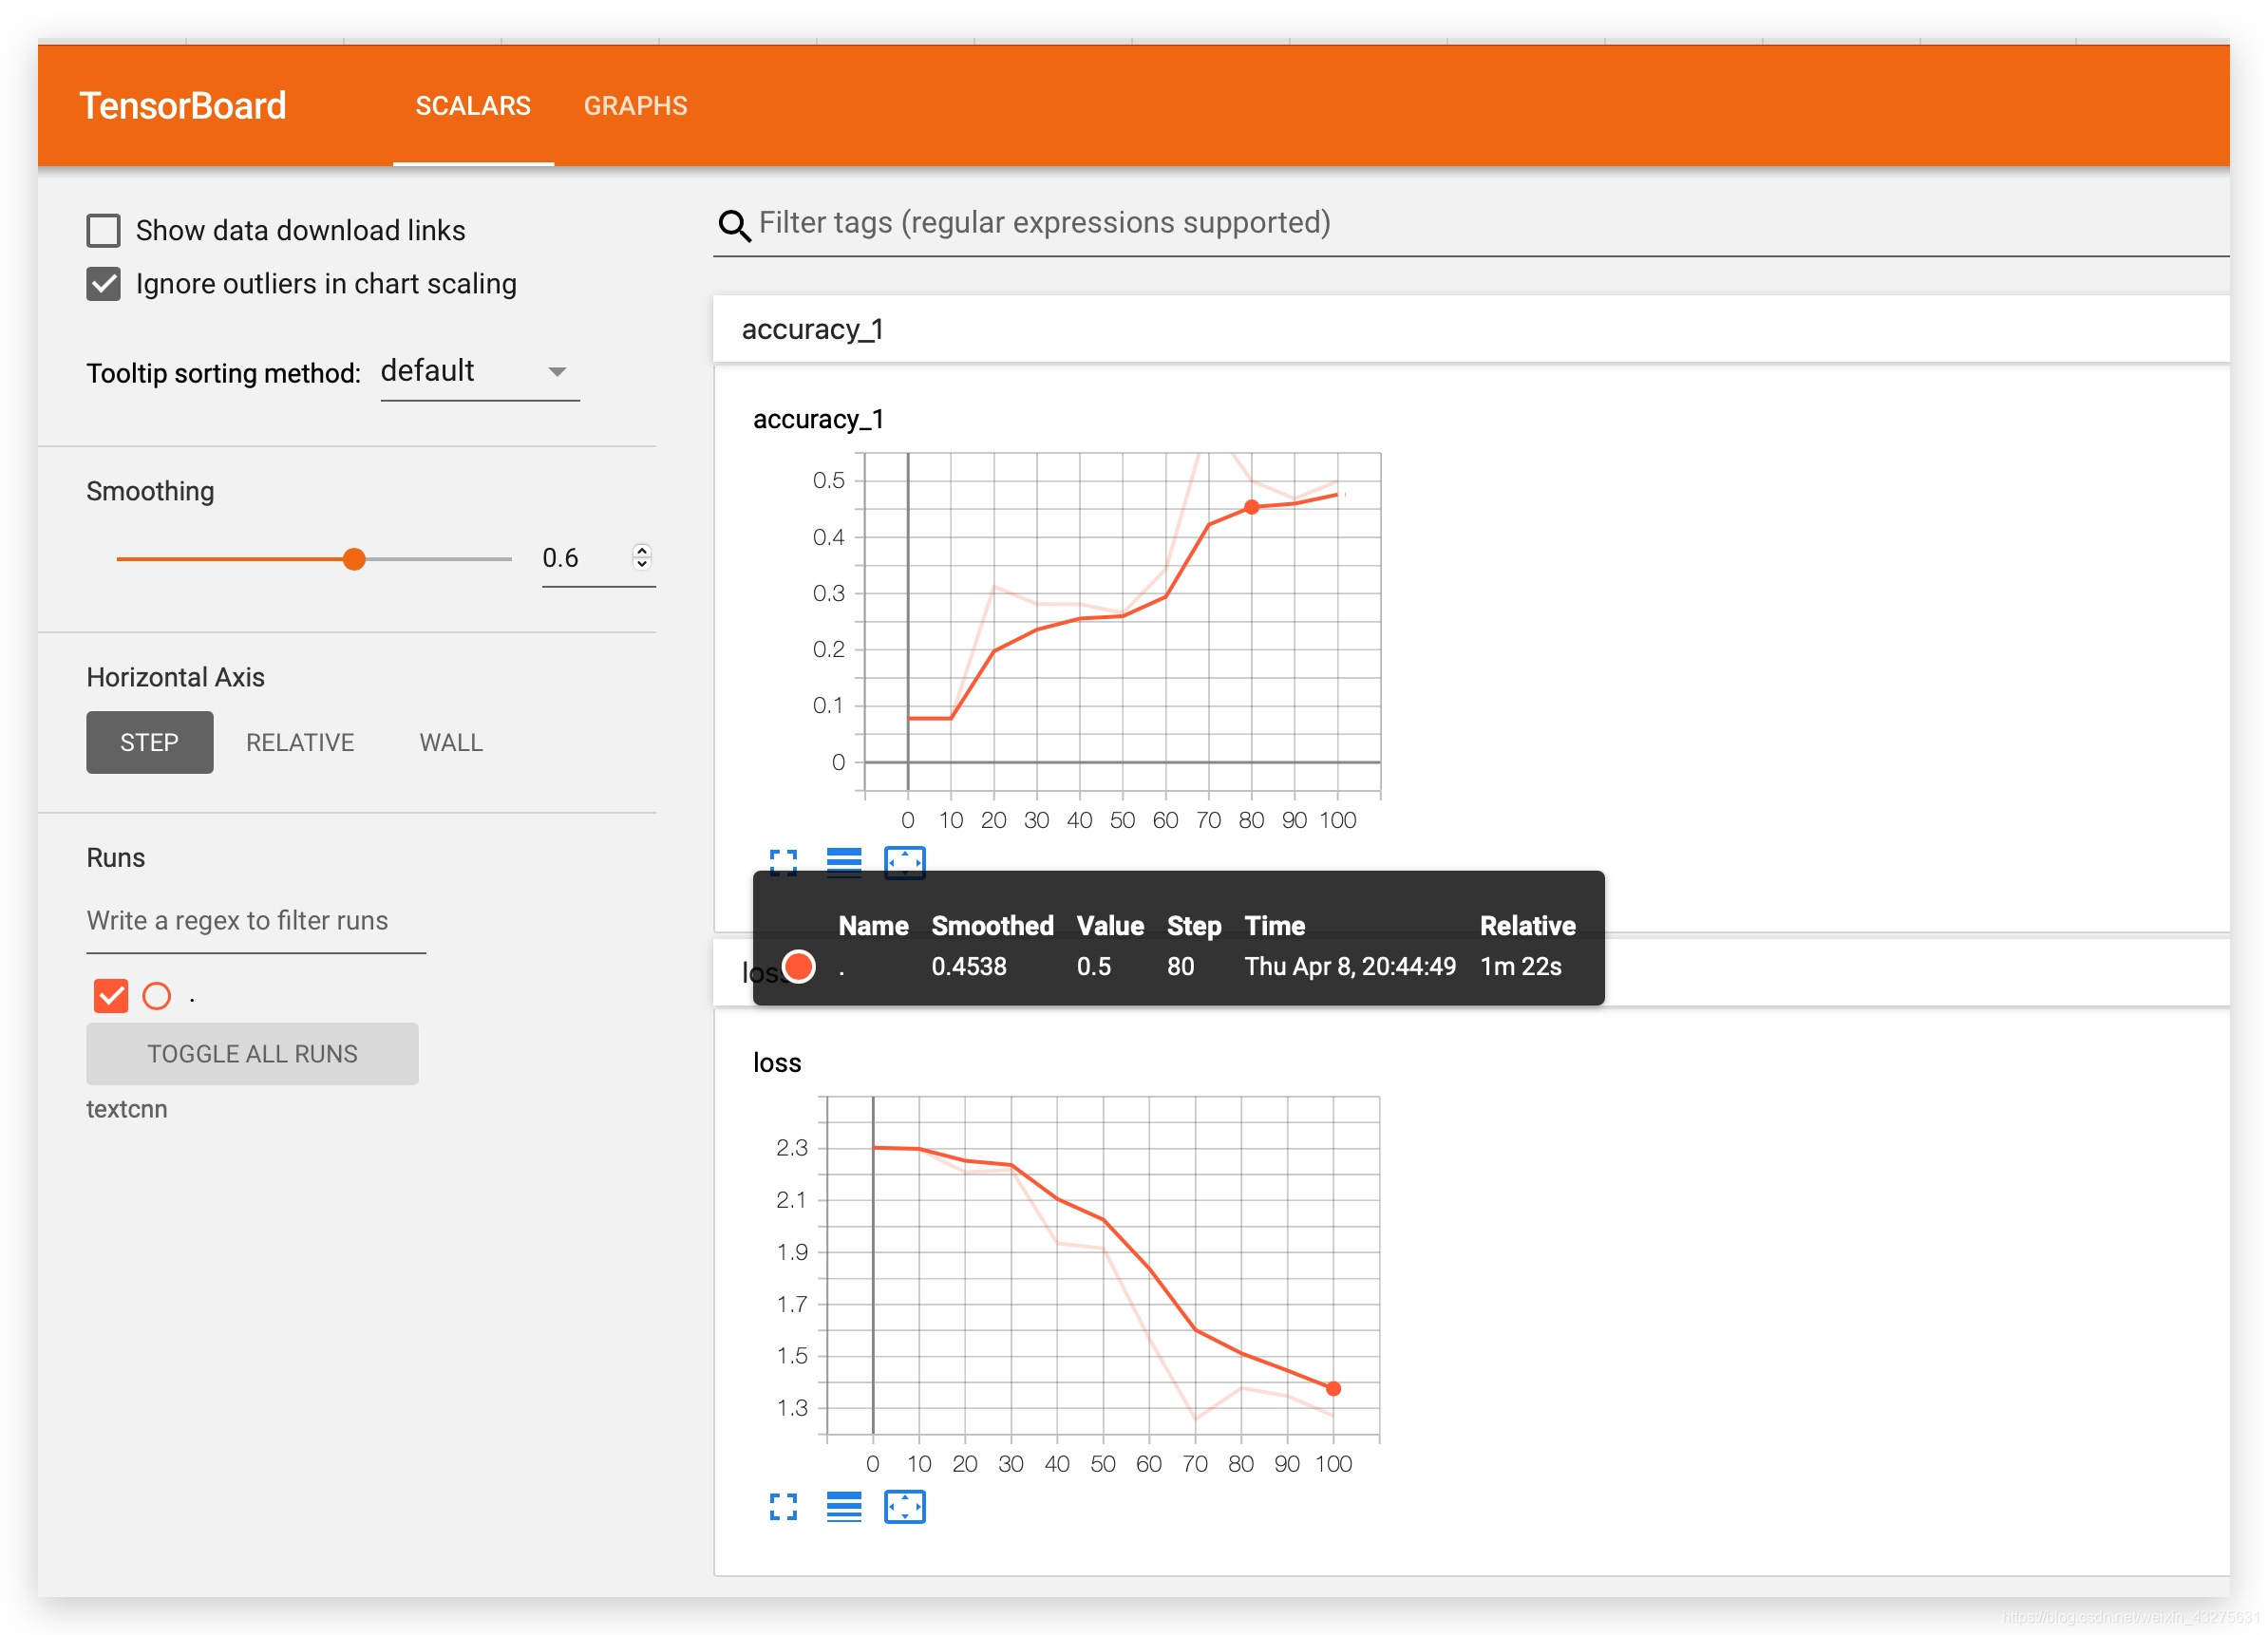Switch to the GRAPHS tab

635,106
